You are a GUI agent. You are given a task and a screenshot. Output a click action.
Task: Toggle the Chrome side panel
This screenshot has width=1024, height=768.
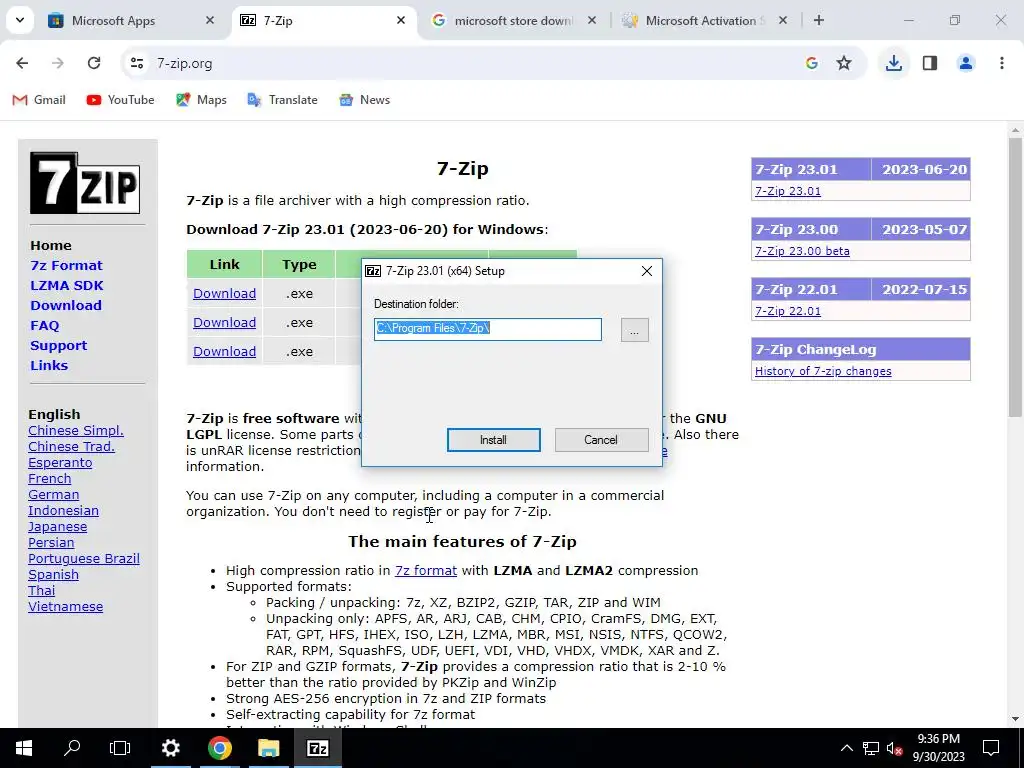point(930,63)
